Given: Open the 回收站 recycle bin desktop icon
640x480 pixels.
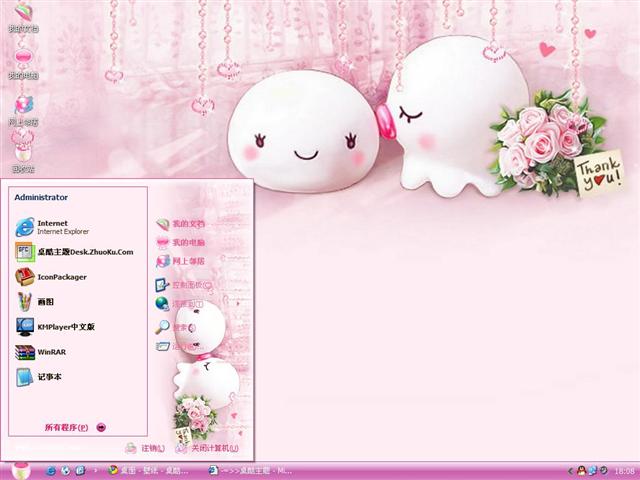Looking at the screenshot, I should click(23, 157).
